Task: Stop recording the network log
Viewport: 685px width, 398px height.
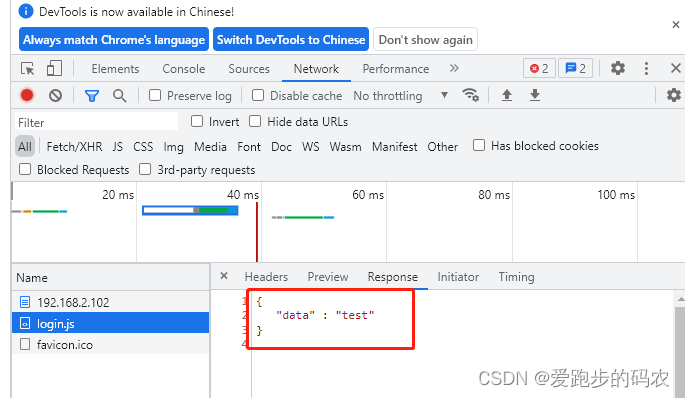Action: (27, 95)
